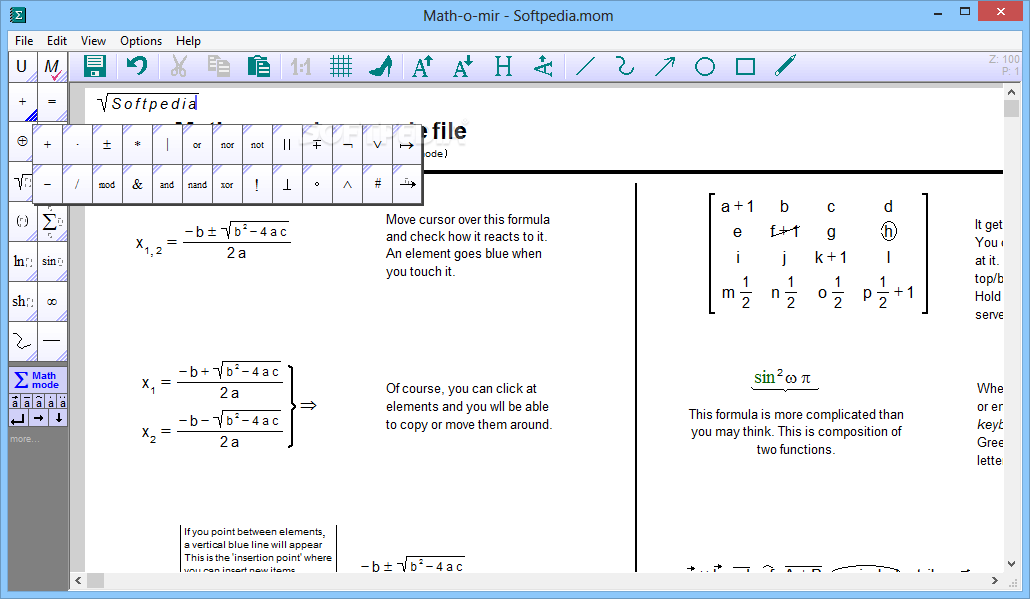The width and height of the screenshot is (1030, 599).
Task: Click the green sin in the sin²ωπ formula
Action: 764,378
